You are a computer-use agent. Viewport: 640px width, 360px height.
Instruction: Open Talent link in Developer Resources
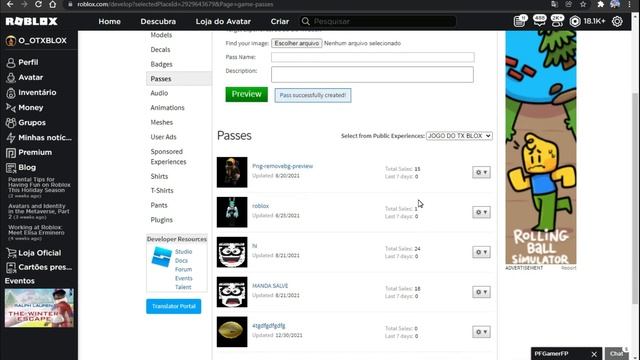tap(183, 287)
